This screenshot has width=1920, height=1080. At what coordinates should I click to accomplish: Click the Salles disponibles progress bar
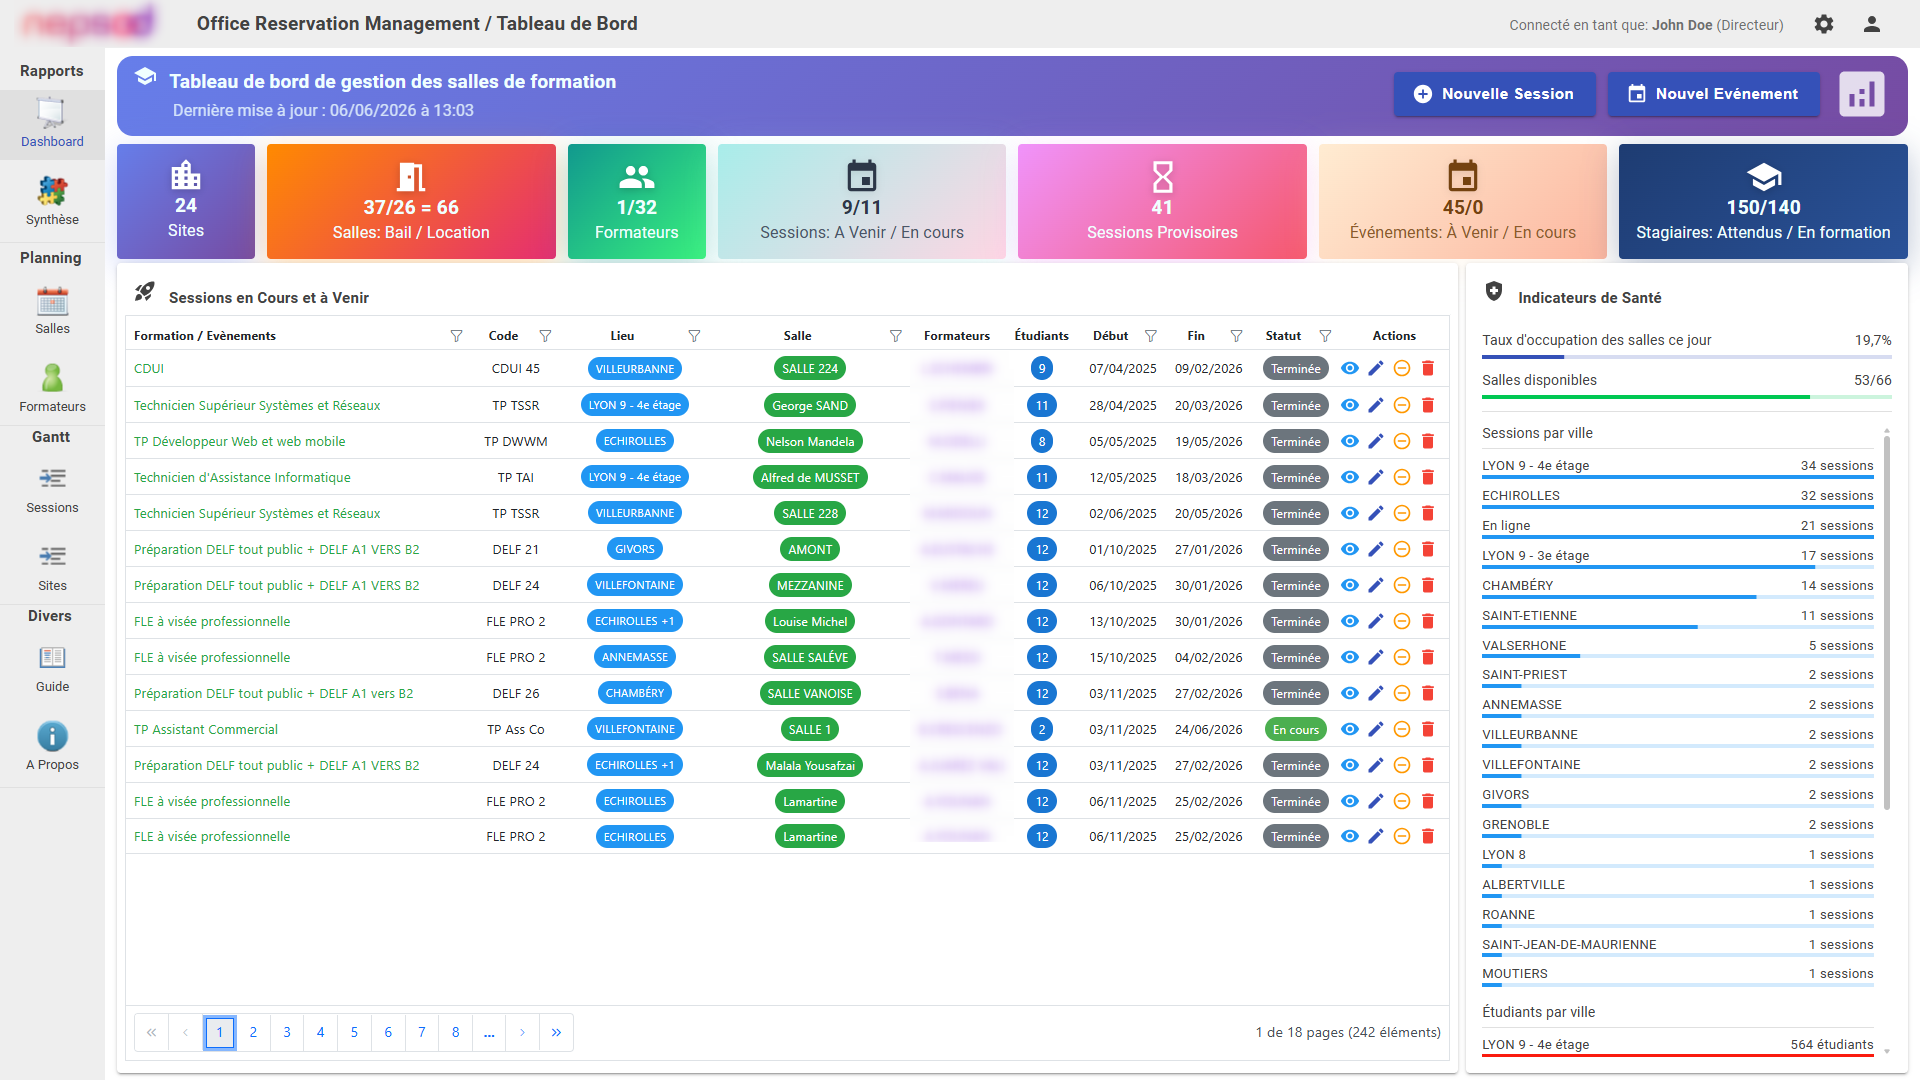coord(1686,397)
